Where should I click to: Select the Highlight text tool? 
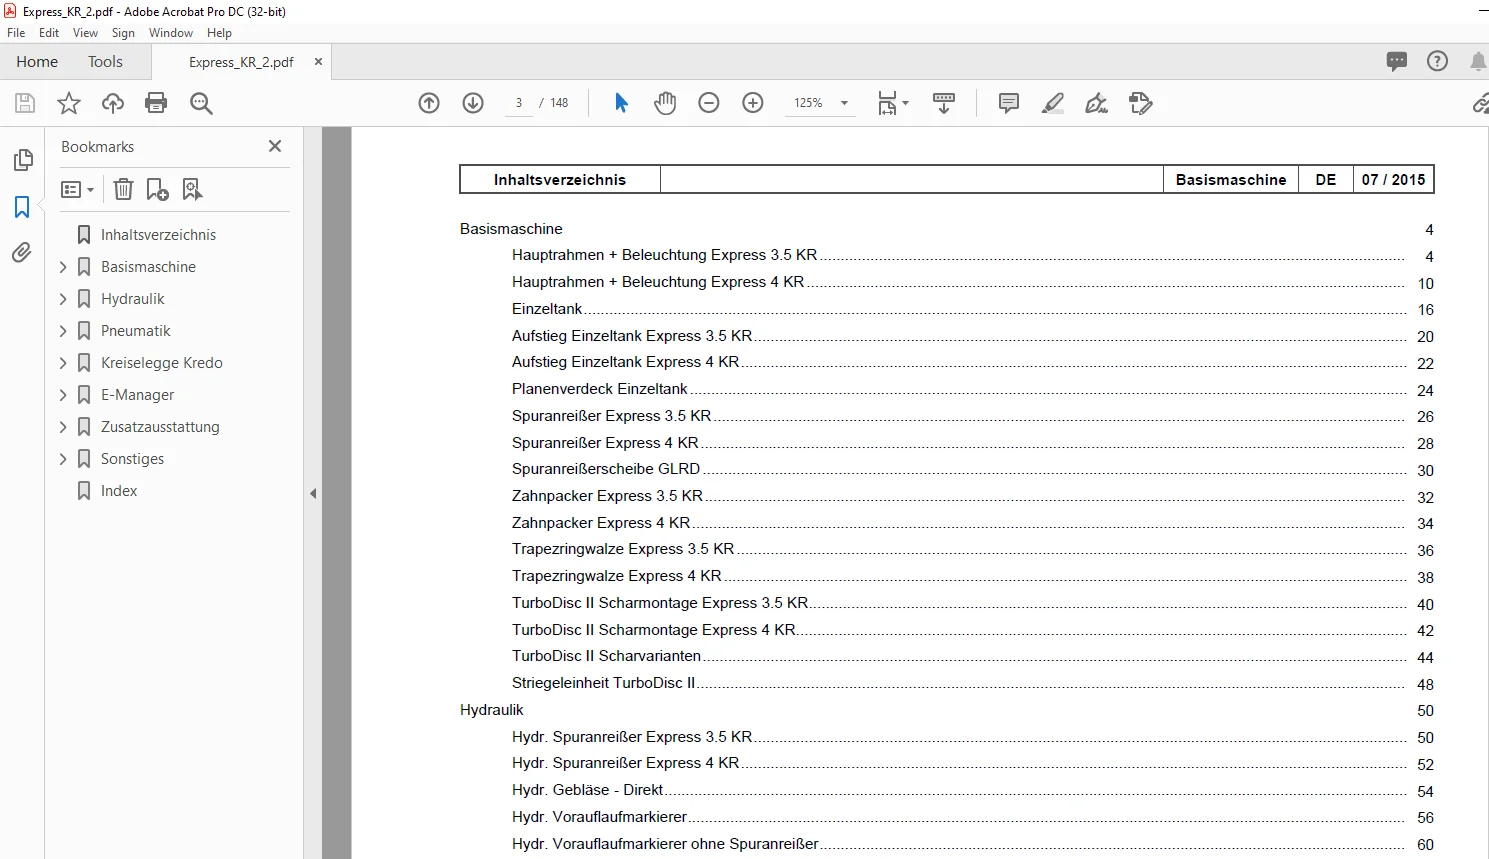[1053, 103]
